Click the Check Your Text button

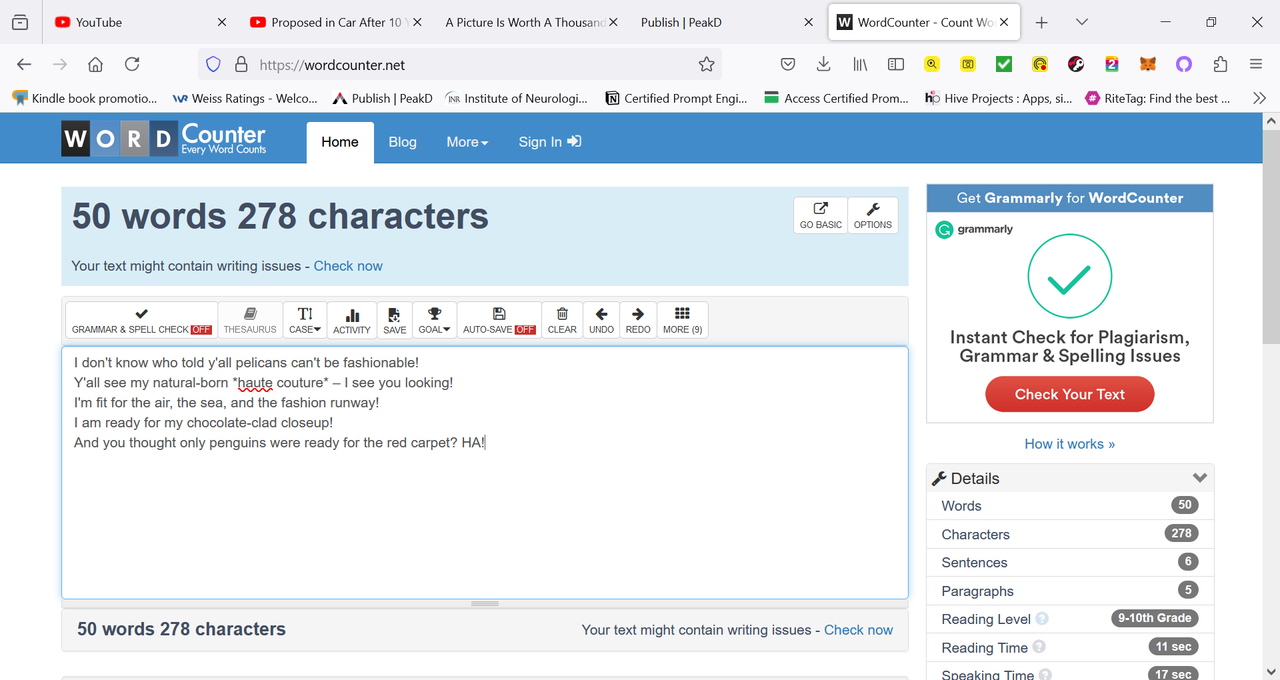[x=1070, y=394]
